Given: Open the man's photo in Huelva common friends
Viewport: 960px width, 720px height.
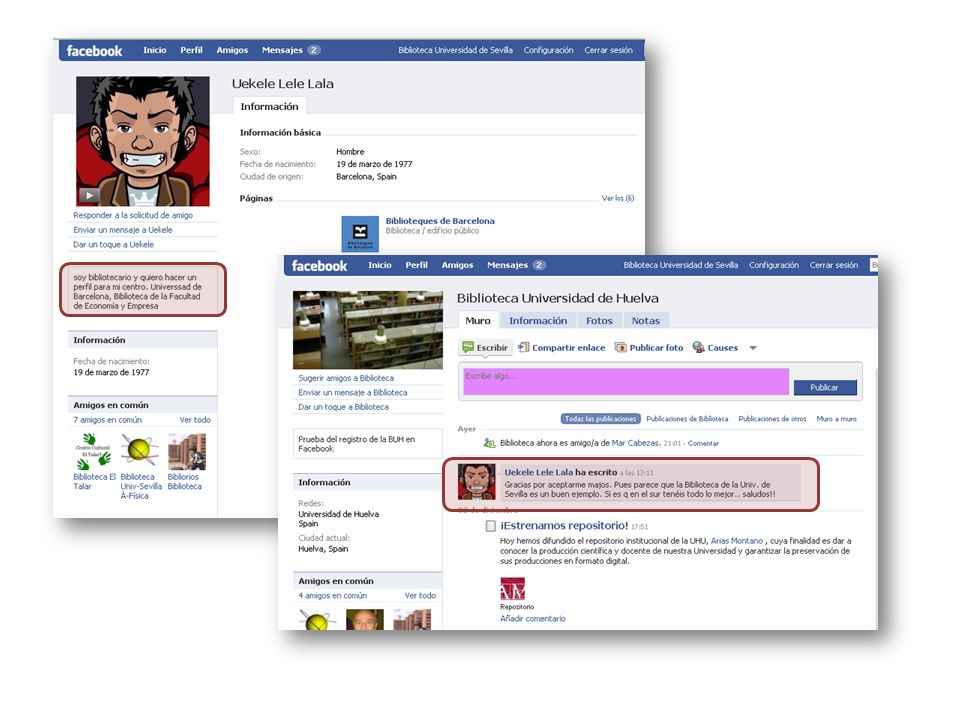Looking at the screenshot, I should tap(365, 619).
